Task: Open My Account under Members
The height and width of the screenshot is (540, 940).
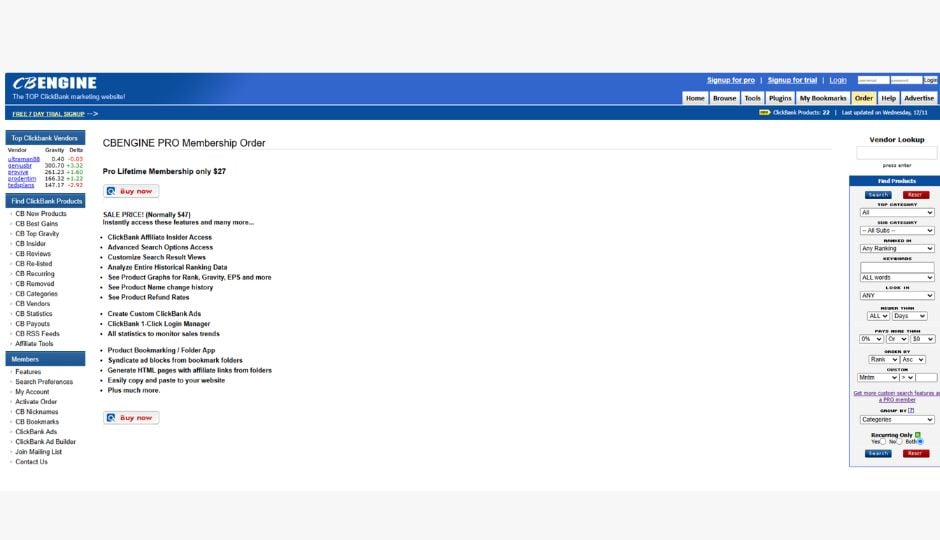Action: coord(32,392)
